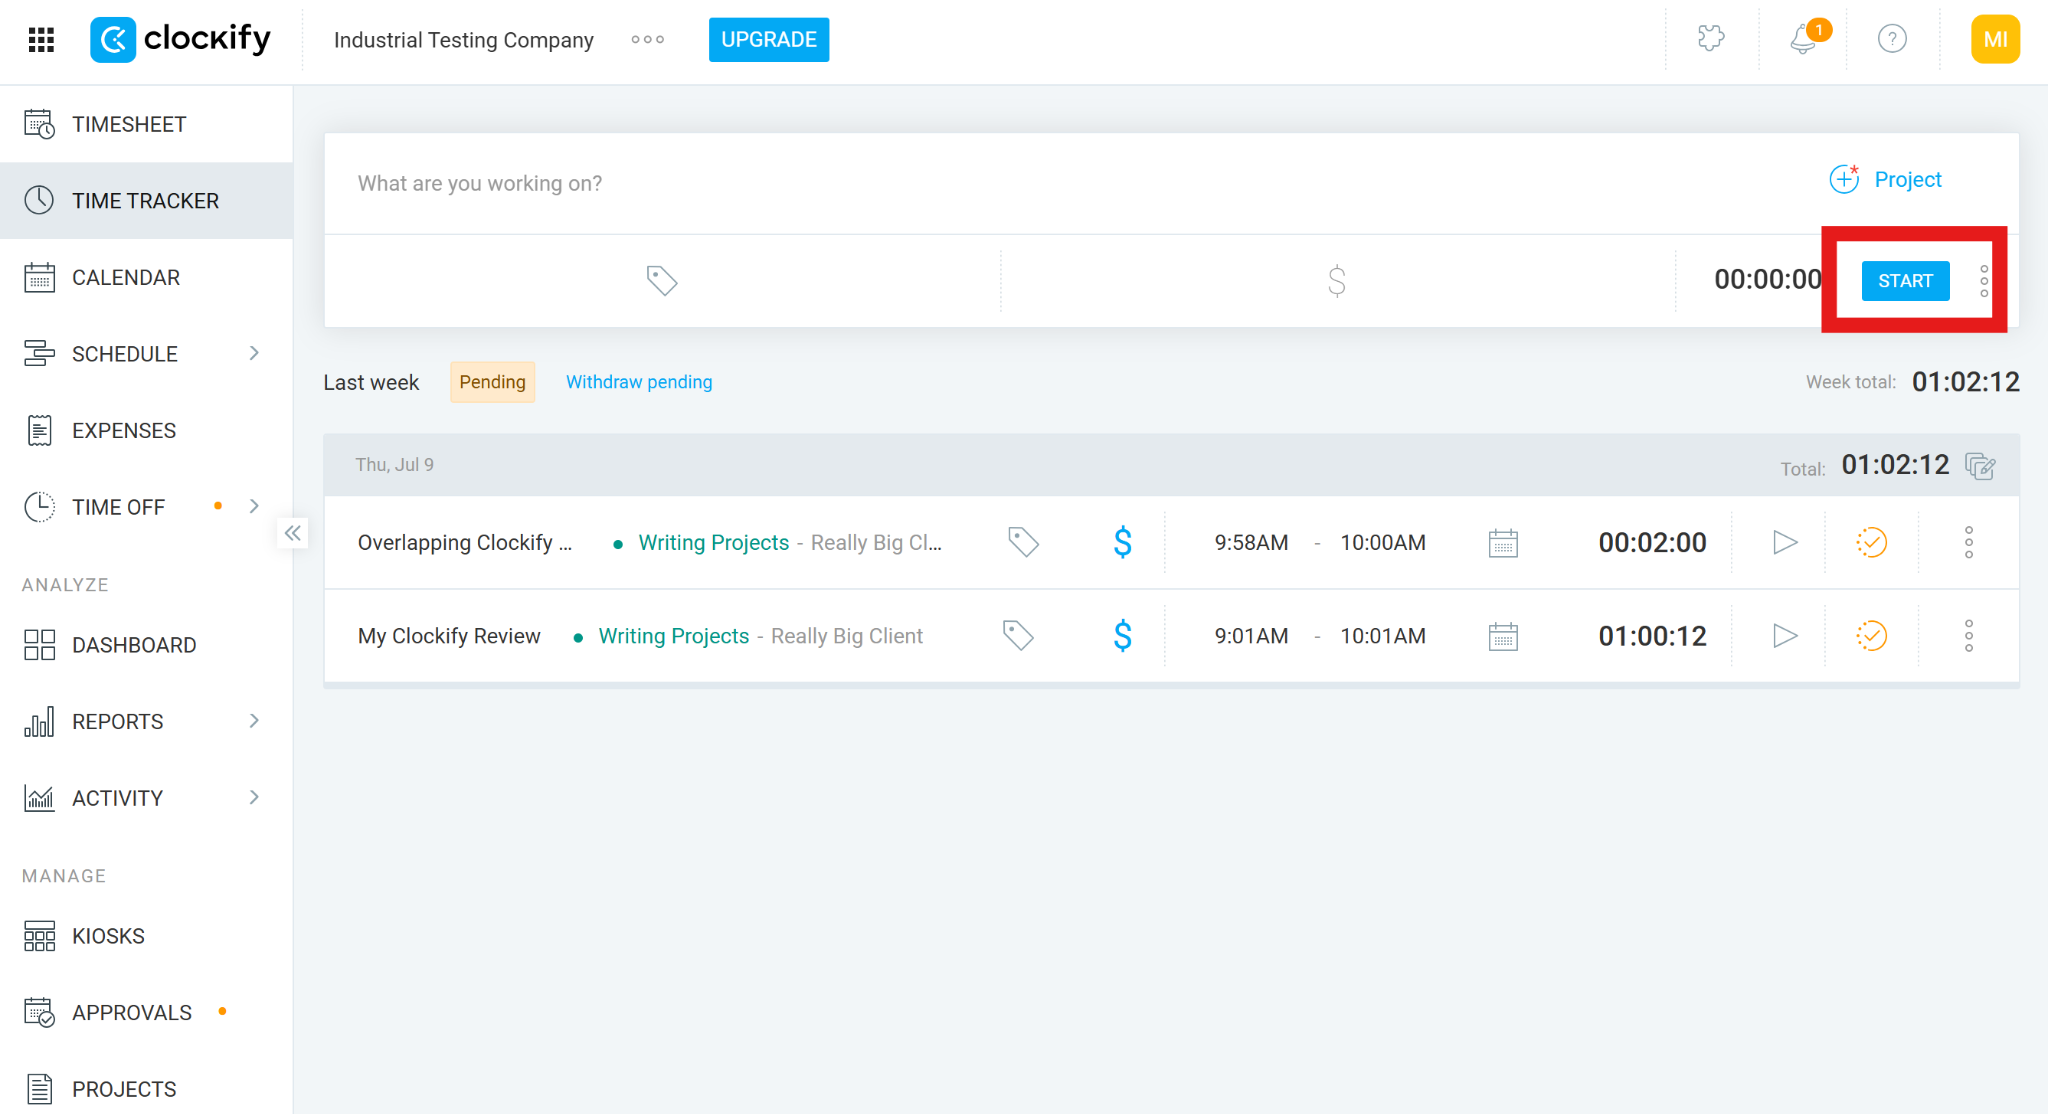The image size is (2048, 1114).
Task: Open options menu for Overlapping Clockify entry
Action: (1968, 542)
